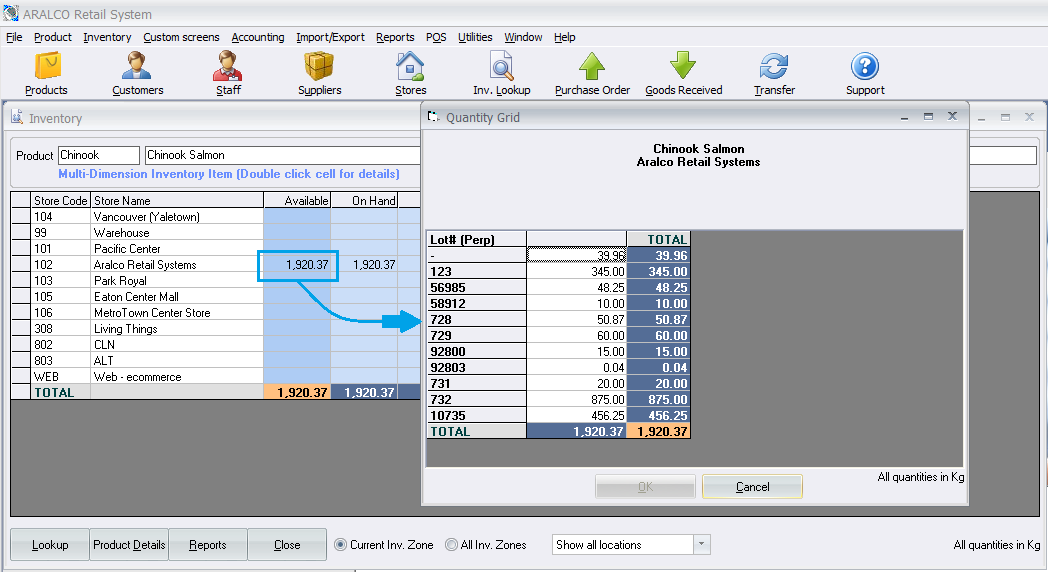Maximize the Quantity Grid window
Image resolution: width=1049 pixels, height=572 pixels.
[x=928, y=116]
